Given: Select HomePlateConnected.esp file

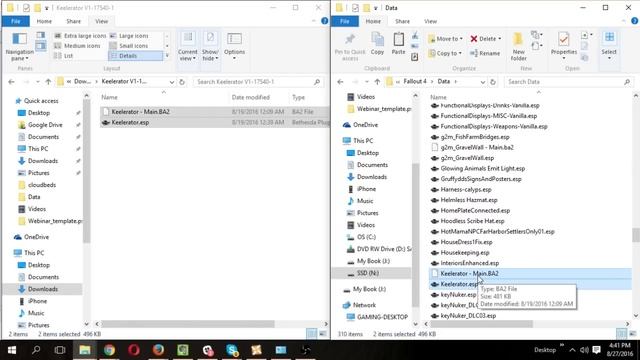Looking at the screenshot, I should (x=475, y=211).
